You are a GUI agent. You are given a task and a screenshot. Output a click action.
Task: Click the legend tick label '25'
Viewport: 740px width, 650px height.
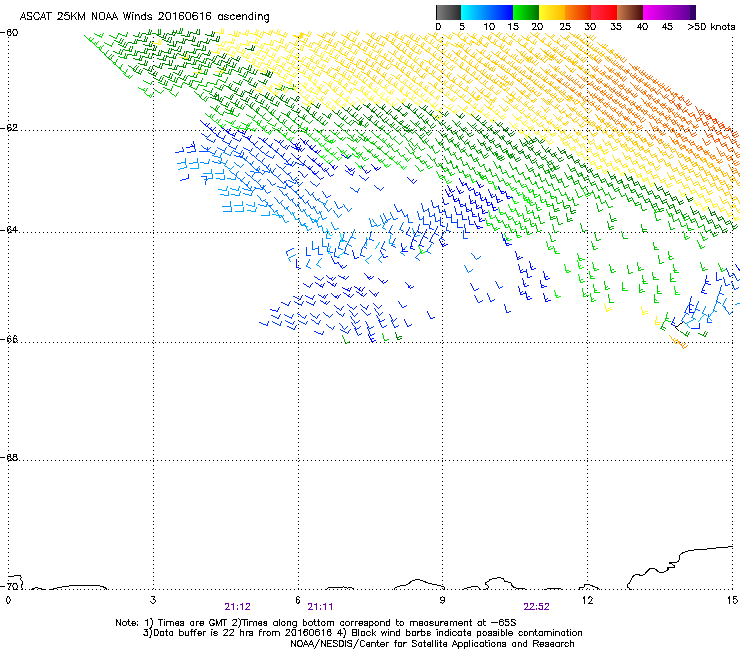[565, 27]
